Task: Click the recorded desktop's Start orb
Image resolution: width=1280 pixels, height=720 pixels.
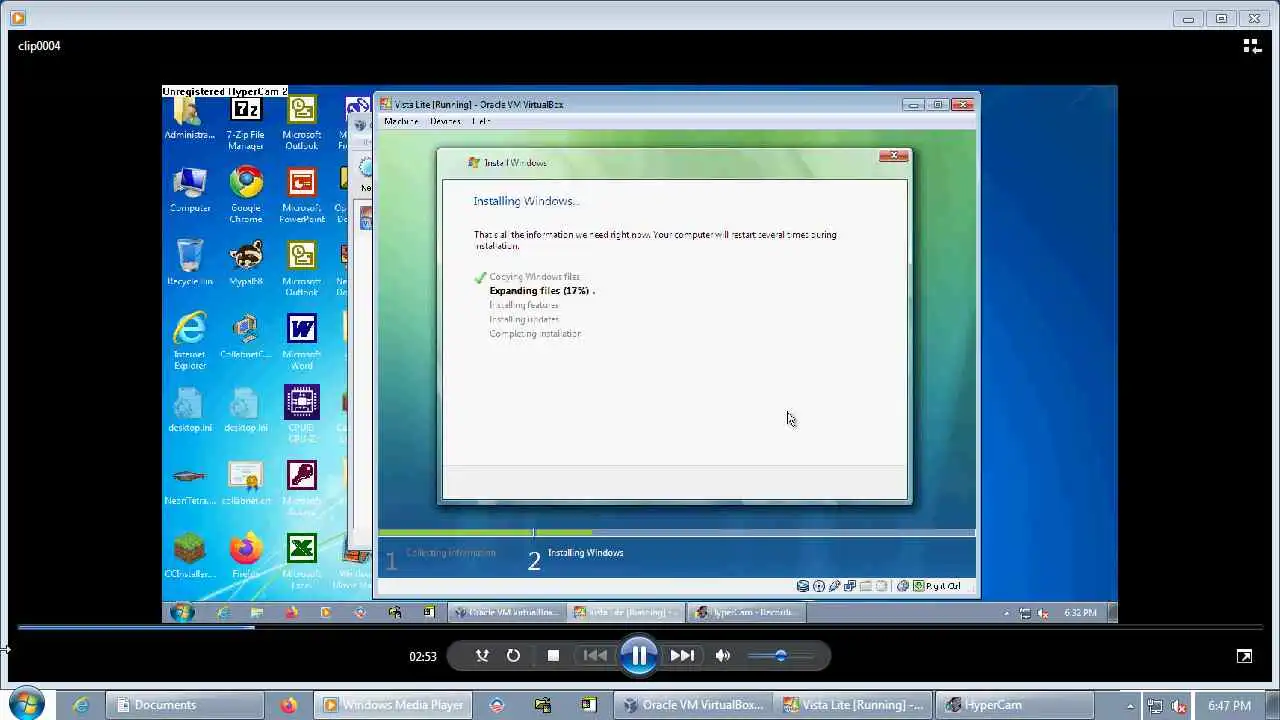Action: point(182,612)
